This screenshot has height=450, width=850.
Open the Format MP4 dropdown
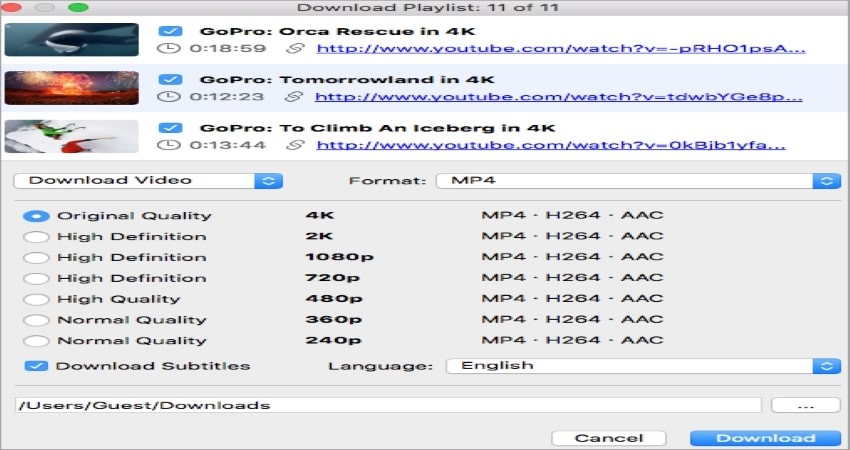(x=639, y=181)
